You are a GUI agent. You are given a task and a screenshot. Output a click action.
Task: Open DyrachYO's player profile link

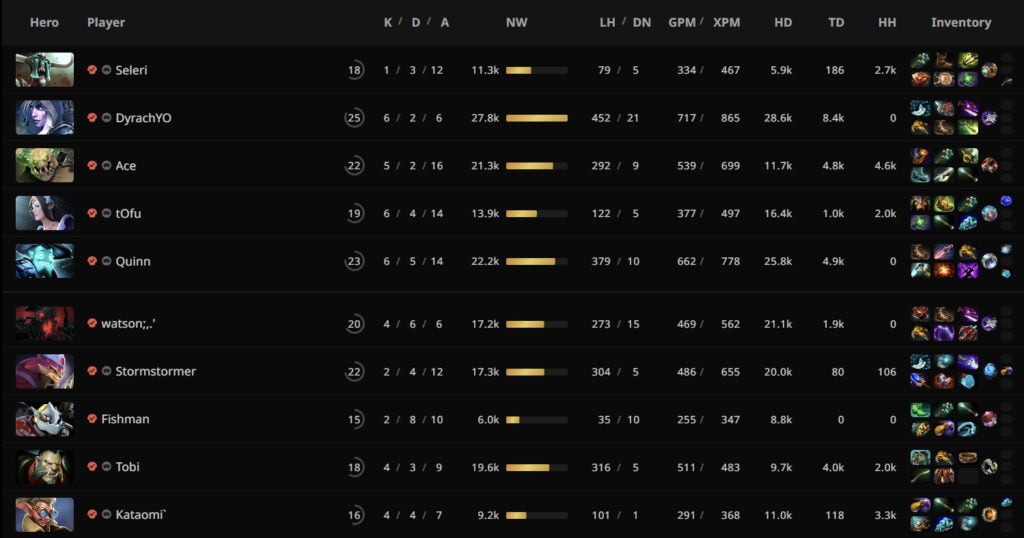pyautogui.click(x=143, y=118)
